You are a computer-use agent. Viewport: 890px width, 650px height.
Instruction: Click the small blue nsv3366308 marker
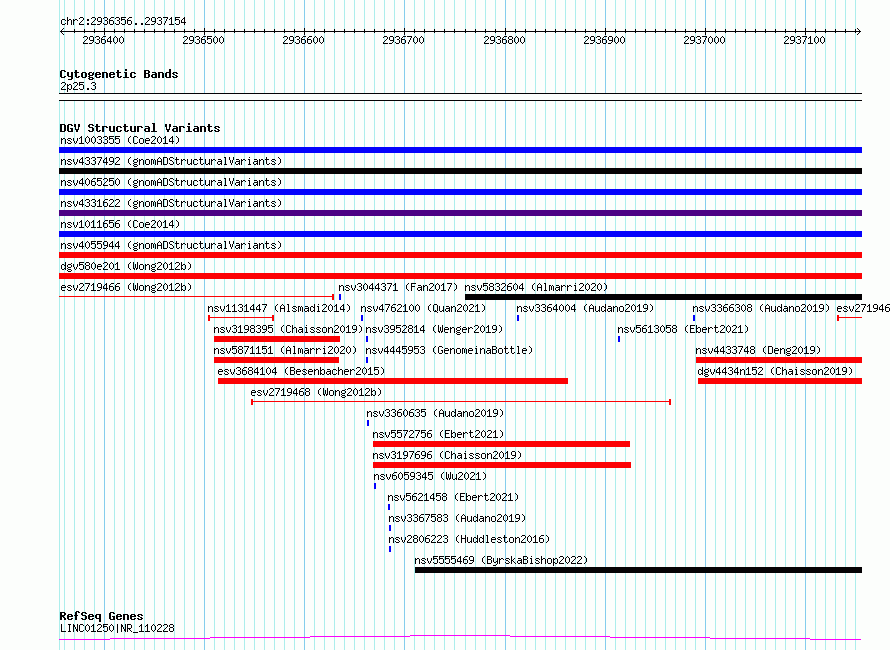(694, 318)
